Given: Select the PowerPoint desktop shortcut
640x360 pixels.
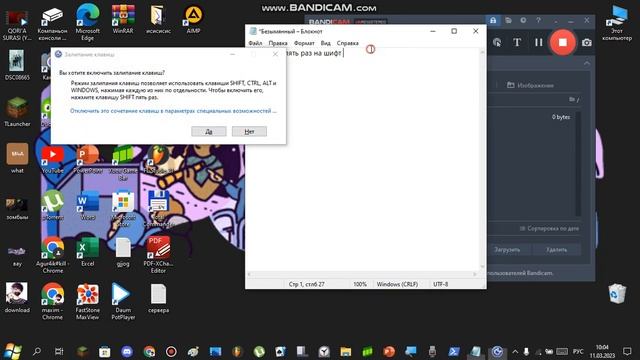Looking at the screenshot, I should [x=88, y=160].
